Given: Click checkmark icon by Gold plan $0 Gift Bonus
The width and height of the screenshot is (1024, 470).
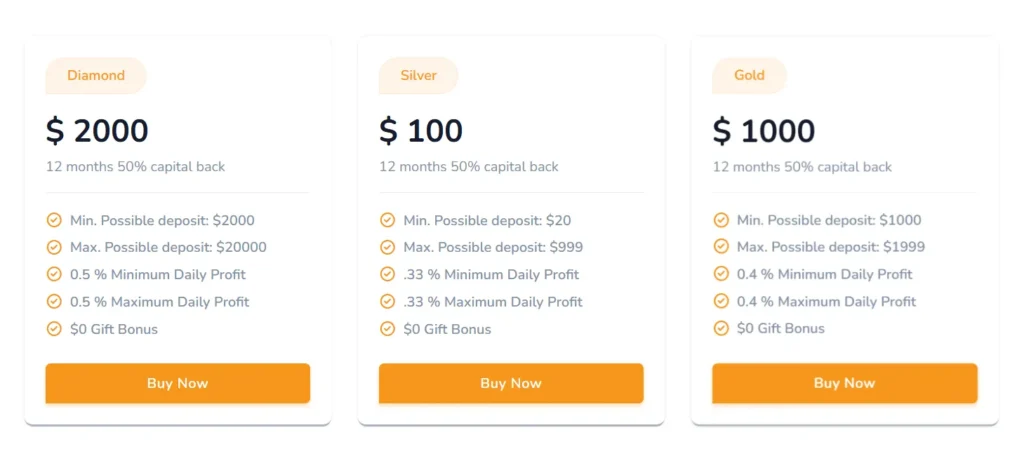Looking at the screenshot, I should pos(721,328).
